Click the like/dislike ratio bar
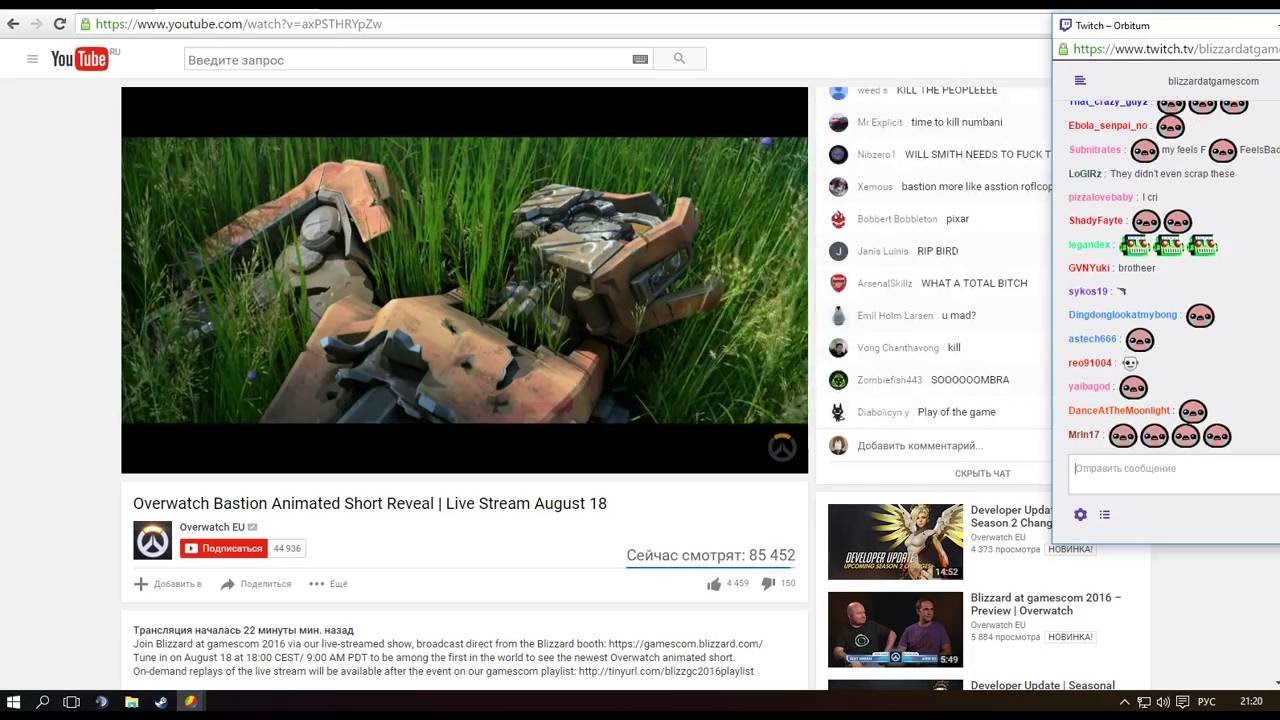 (x=711, y=567)
